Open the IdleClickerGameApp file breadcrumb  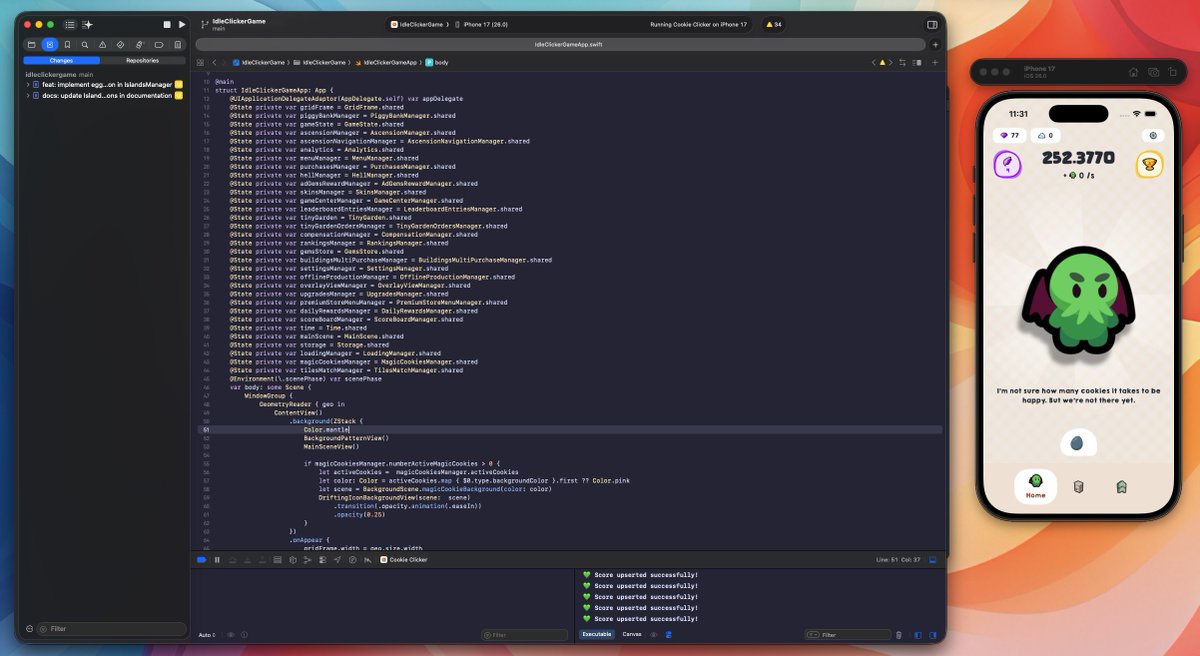(x=386, y=62)
